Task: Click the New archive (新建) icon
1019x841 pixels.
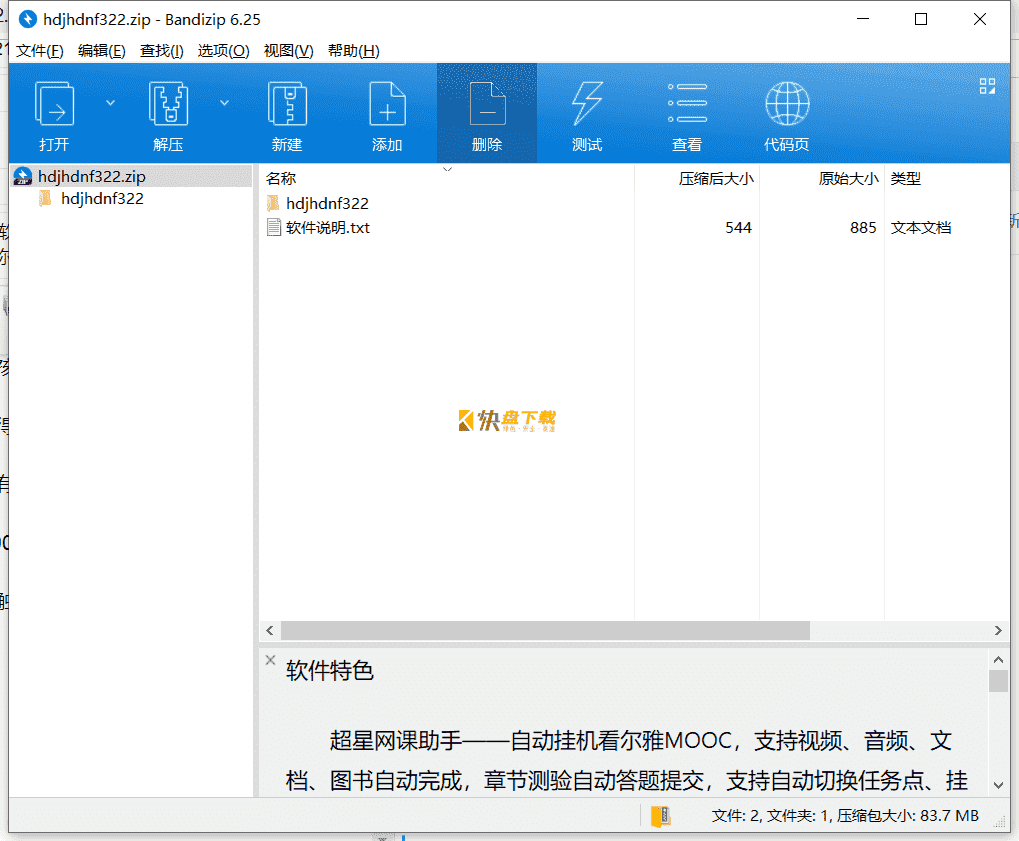Action: (287, 103)
